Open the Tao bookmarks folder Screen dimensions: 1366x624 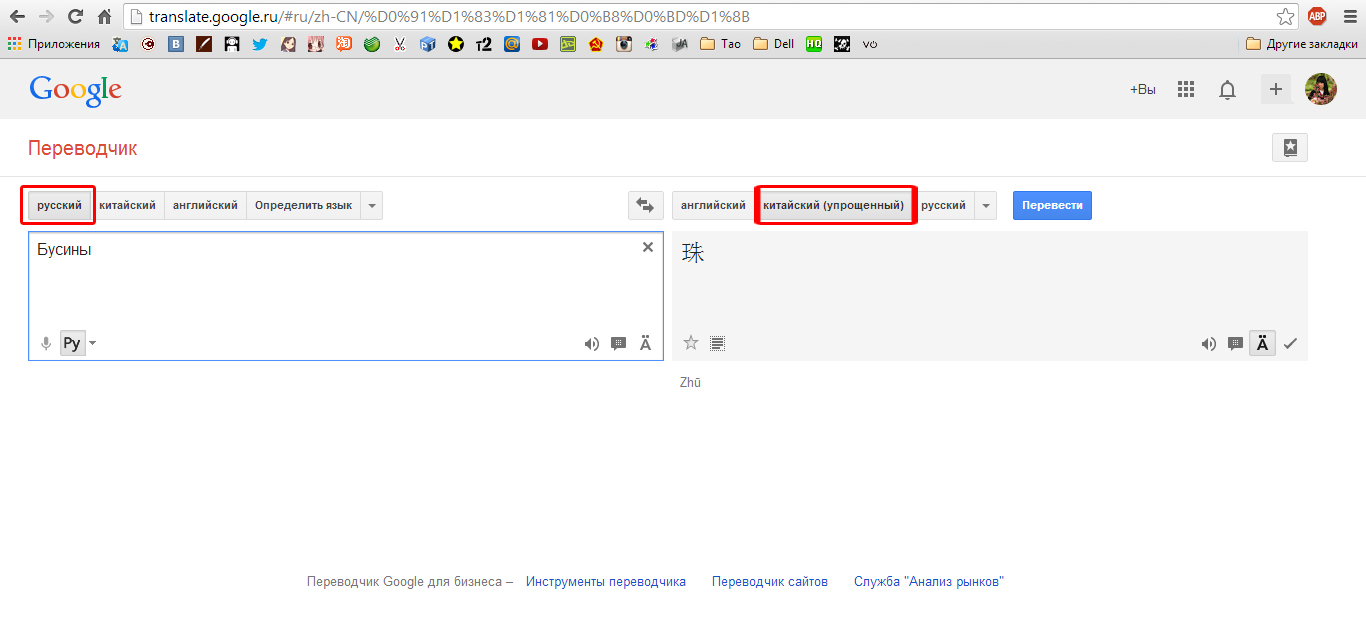721,44
